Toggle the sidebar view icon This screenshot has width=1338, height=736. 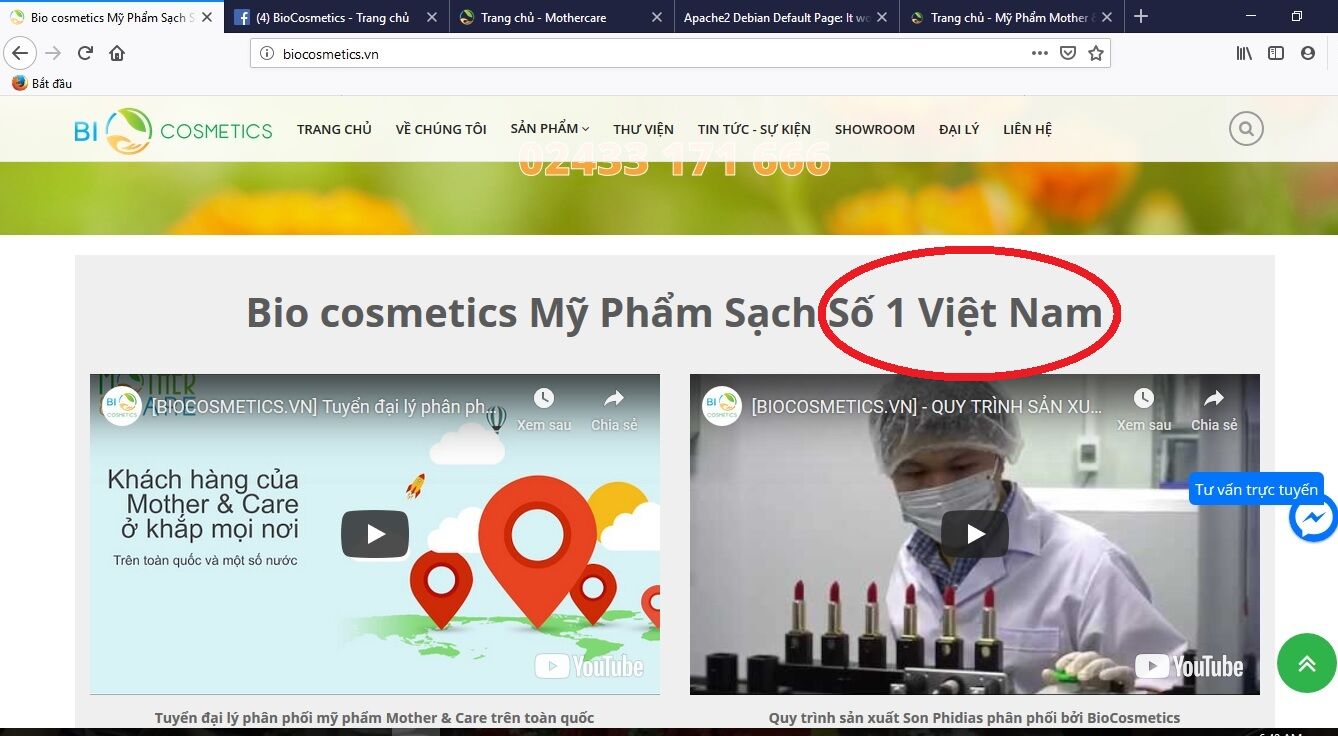pyautogui.click(x=1276, y=54)
